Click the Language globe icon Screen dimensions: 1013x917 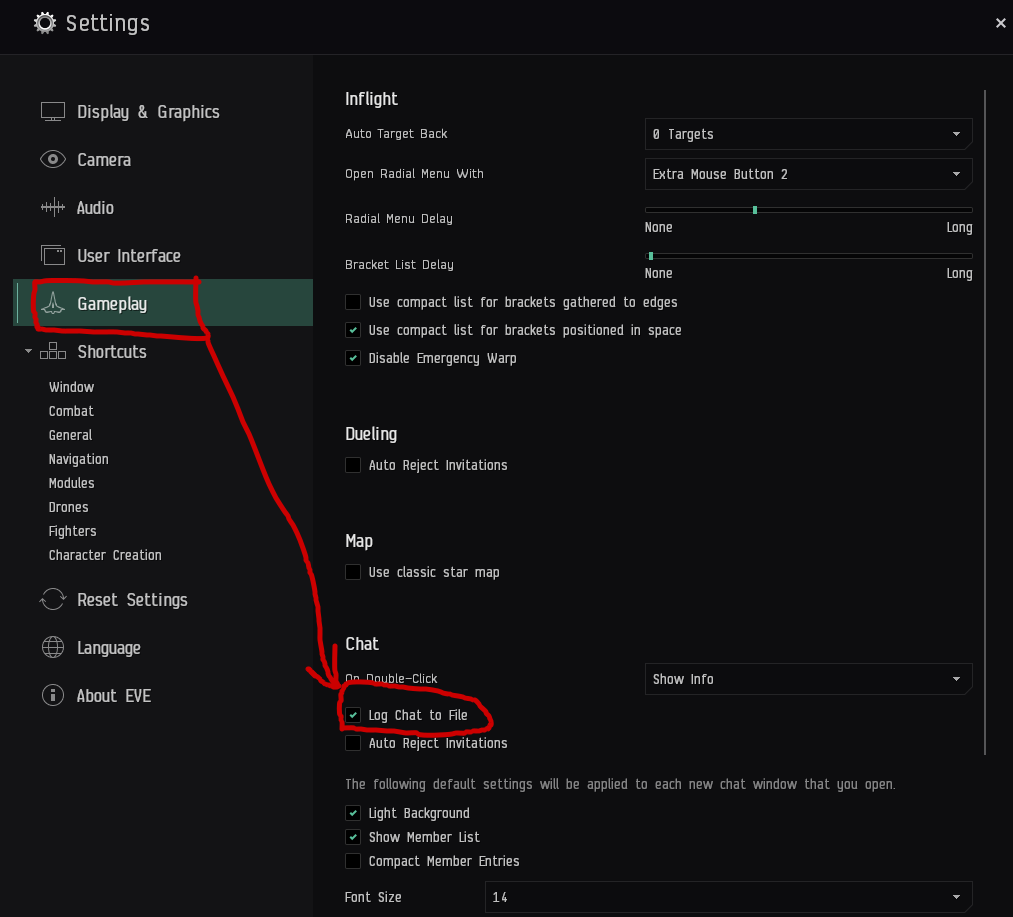coord(53,648)
